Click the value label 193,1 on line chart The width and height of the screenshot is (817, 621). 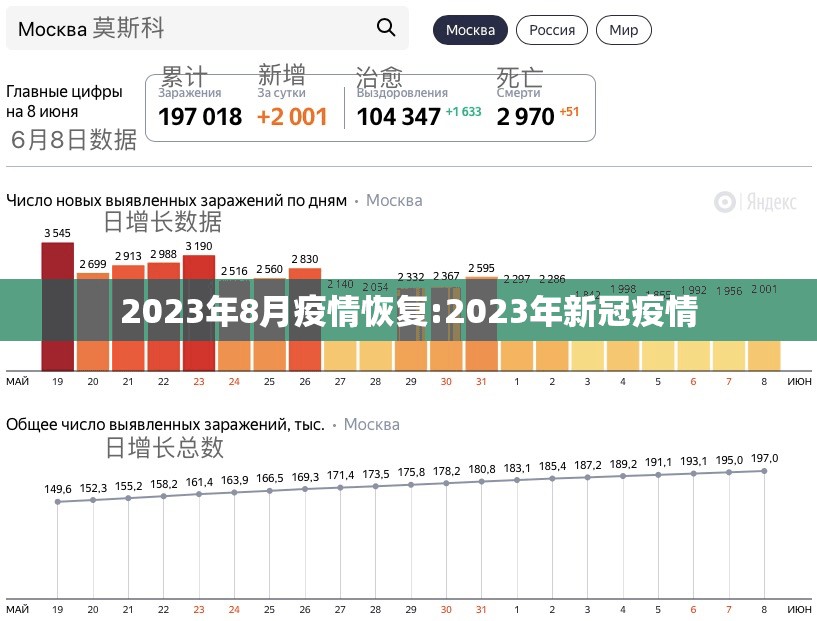pos(694,461)
